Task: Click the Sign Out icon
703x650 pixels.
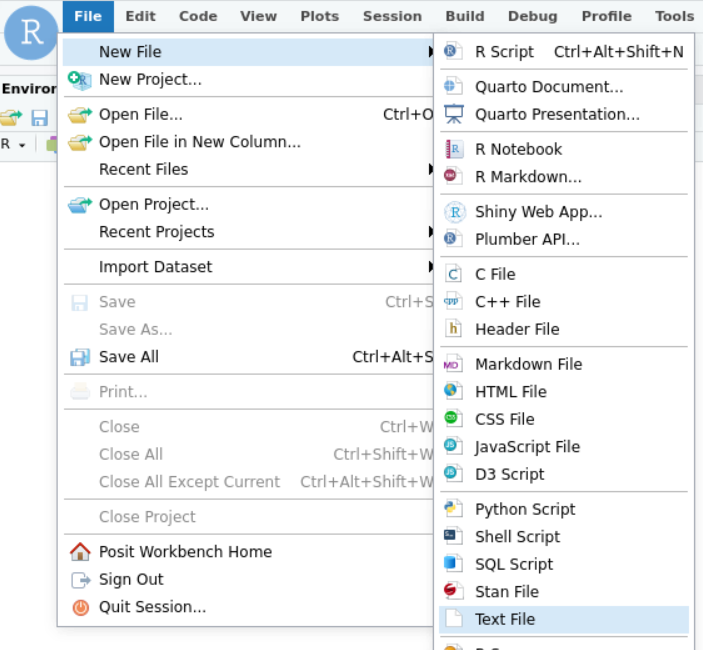Action: (81, 580)
